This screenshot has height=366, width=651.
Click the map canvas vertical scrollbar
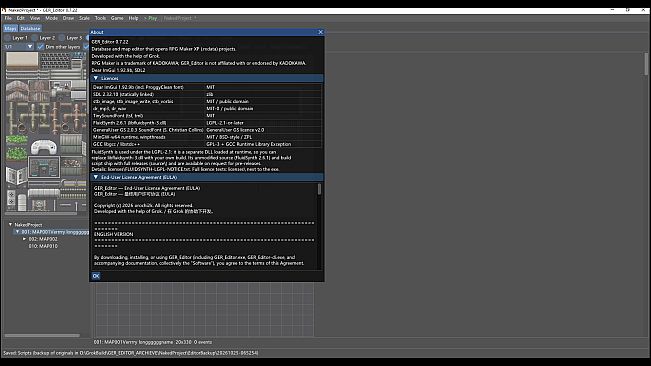coord(646,64)
